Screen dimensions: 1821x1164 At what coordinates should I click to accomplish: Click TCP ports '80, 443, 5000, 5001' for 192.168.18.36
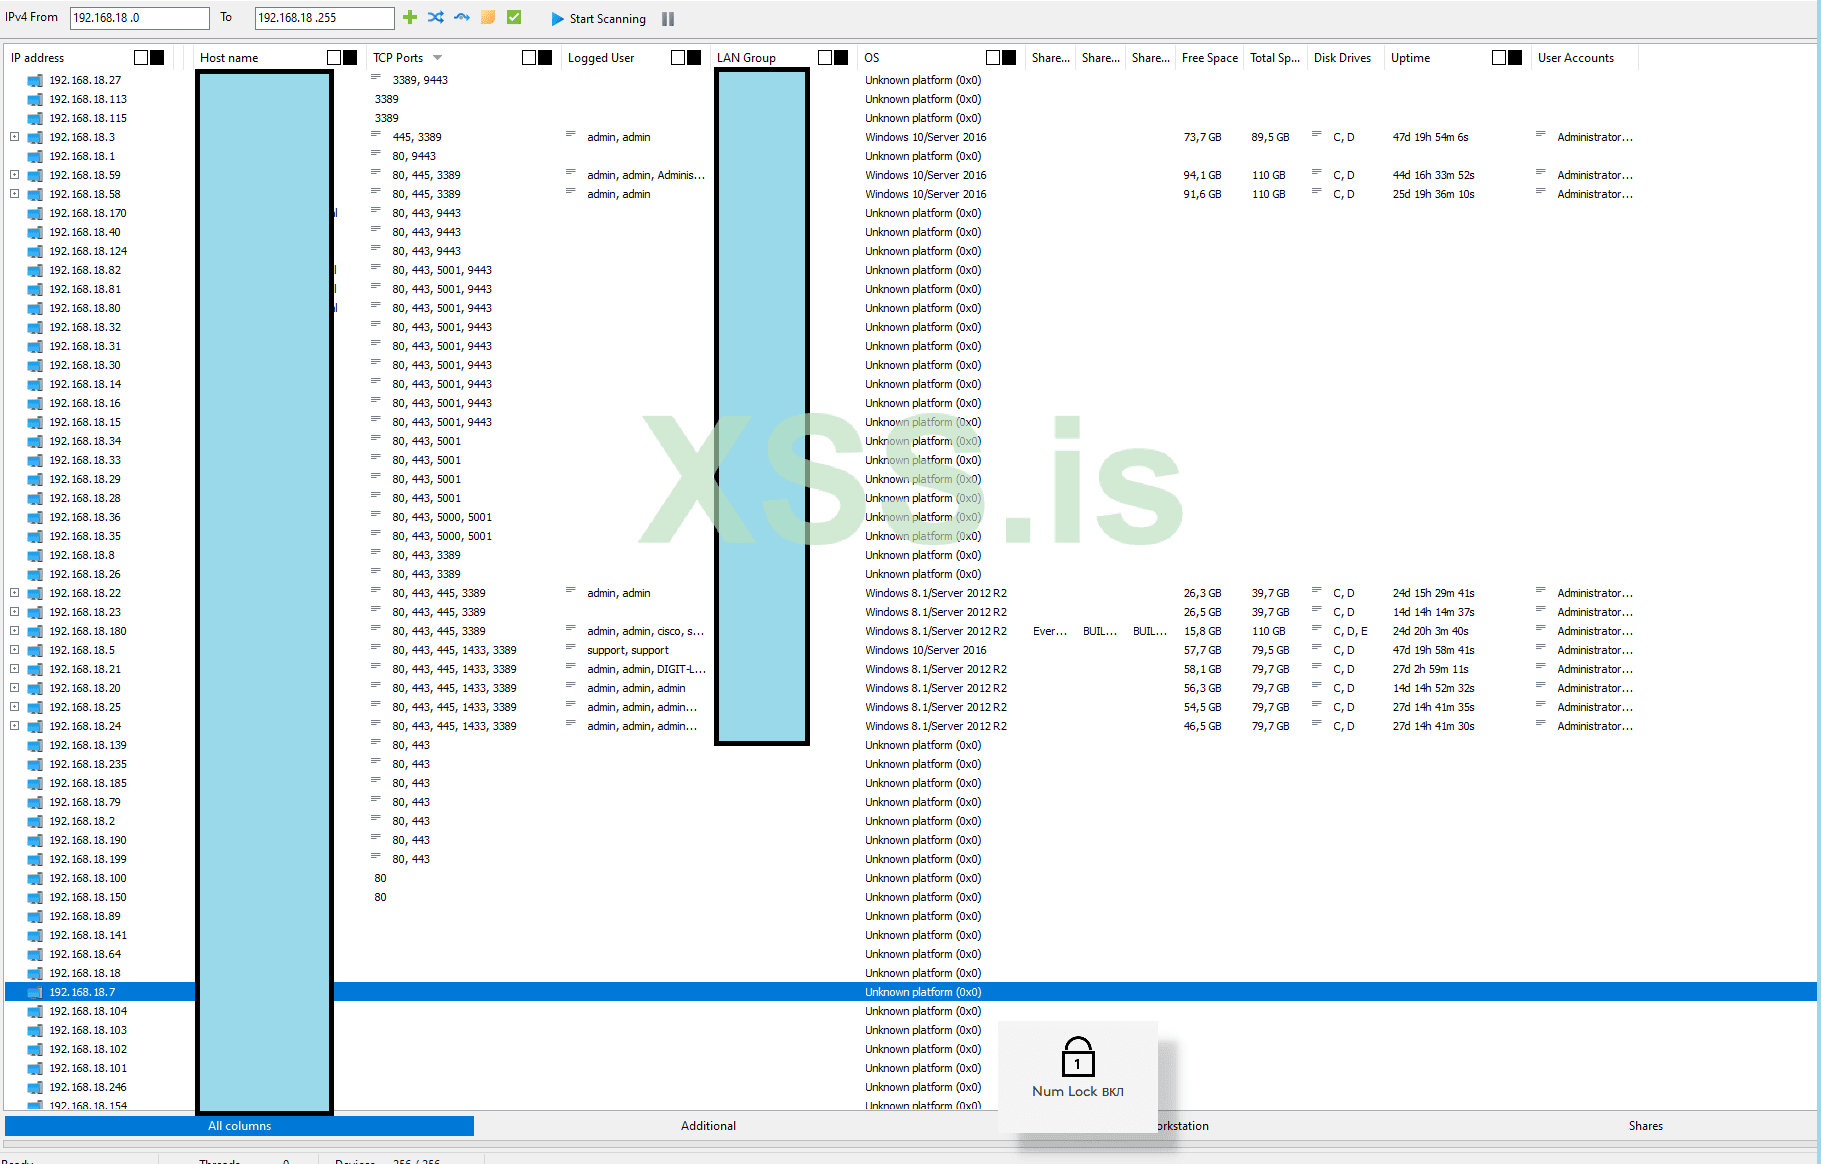[442, 517]
